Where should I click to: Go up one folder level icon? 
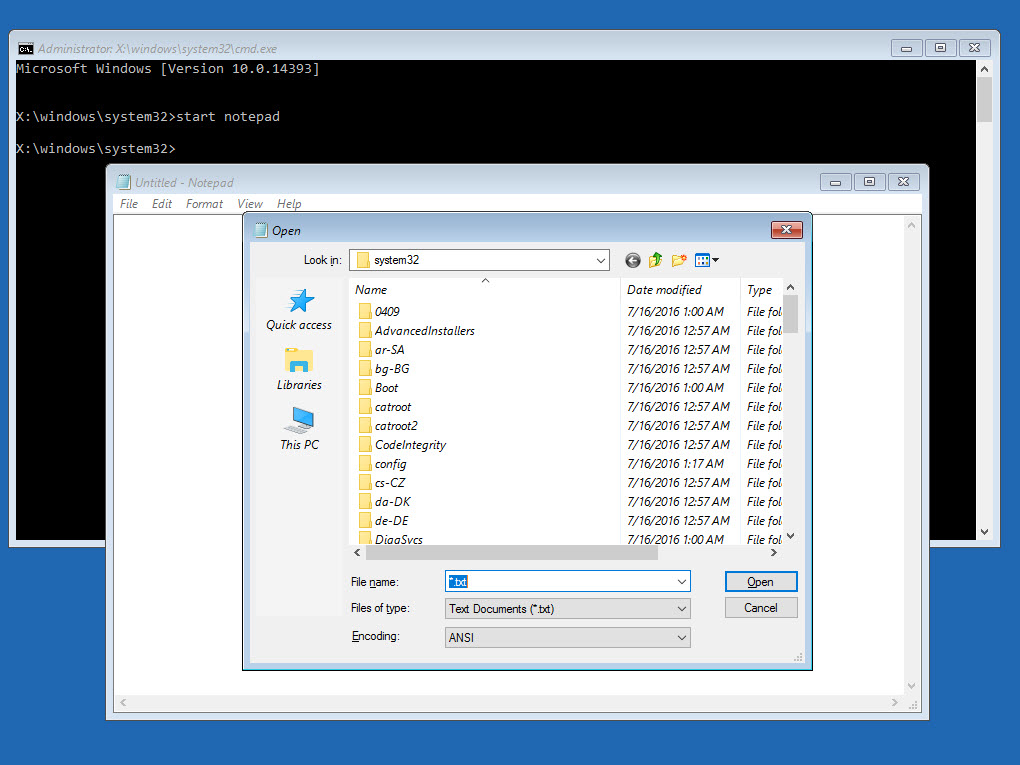[x=655, y=260]
